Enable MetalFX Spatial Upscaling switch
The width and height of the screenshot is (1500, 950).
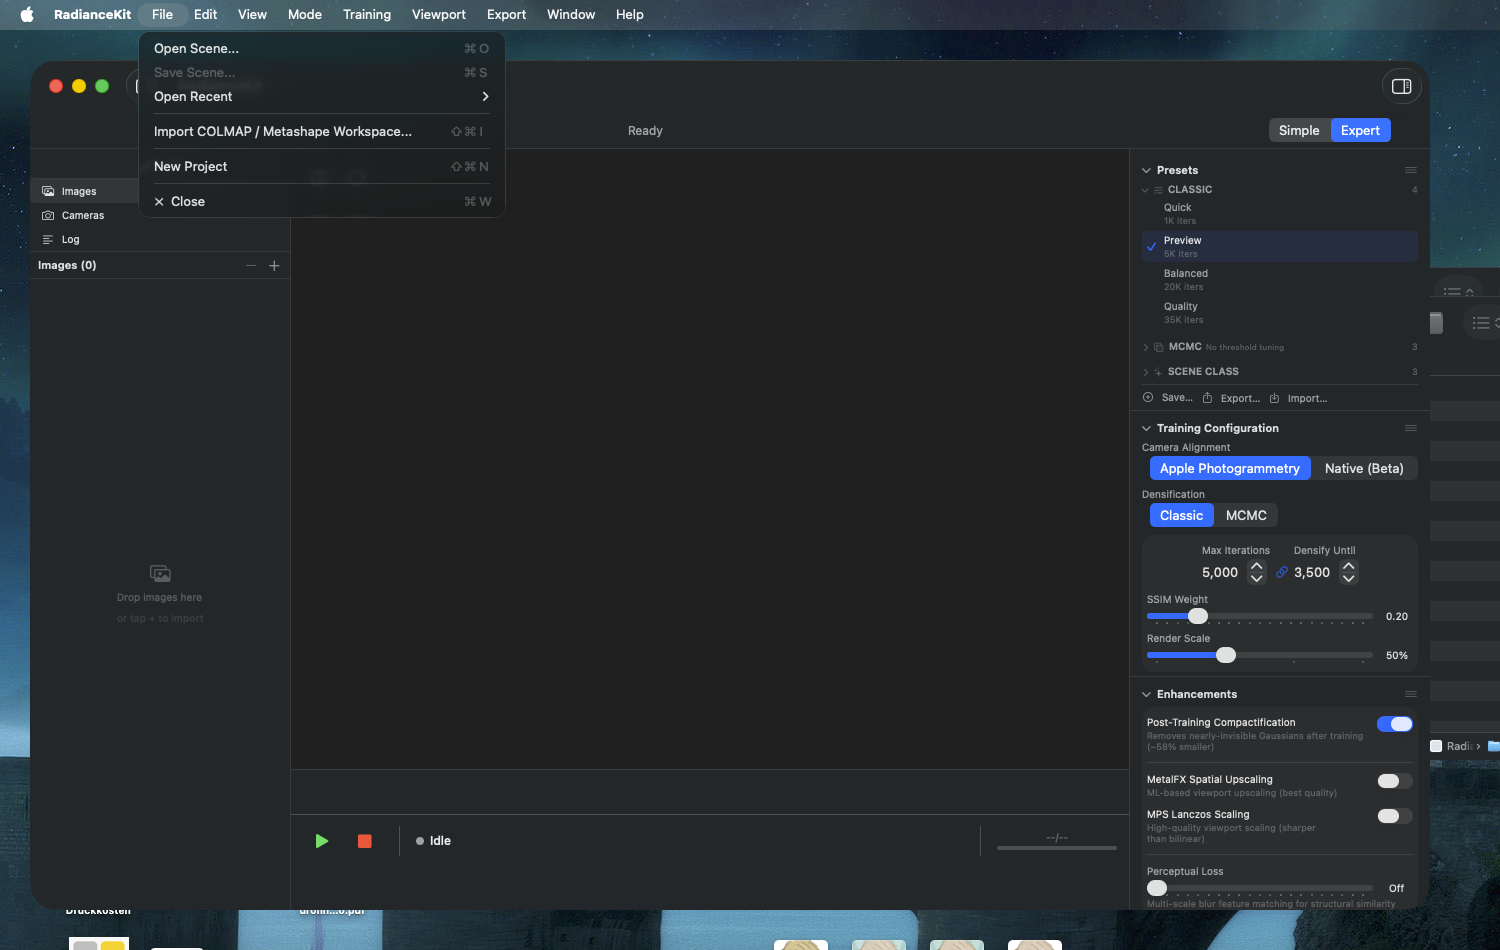tap(1395, 781)
